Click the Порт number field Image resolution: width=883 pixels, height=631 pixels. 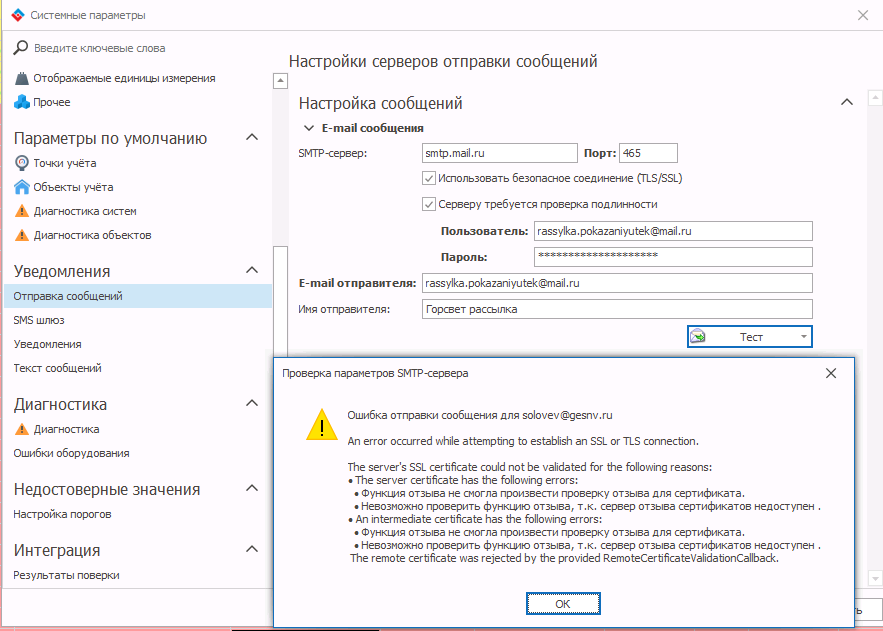pyautogui.click(x=647, y=153)
